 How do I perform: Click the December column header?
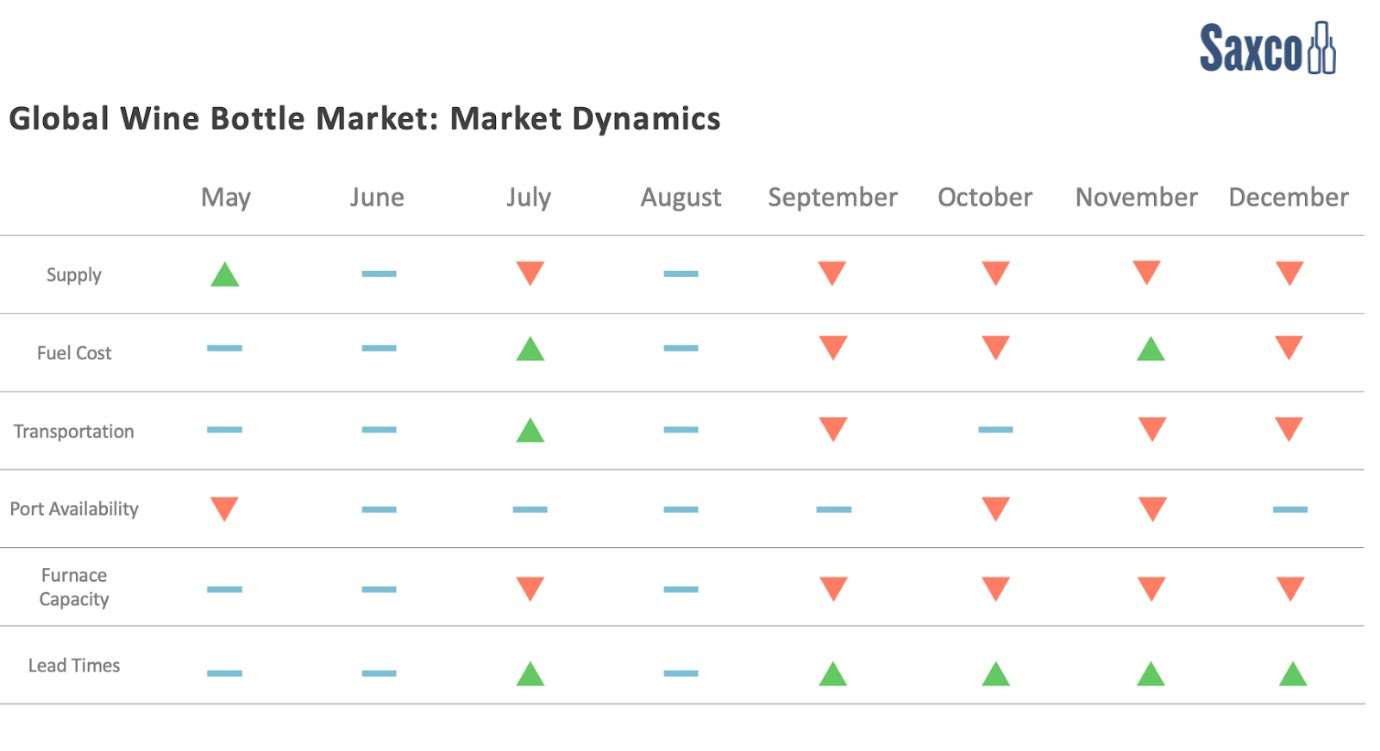coord(1288,198)
